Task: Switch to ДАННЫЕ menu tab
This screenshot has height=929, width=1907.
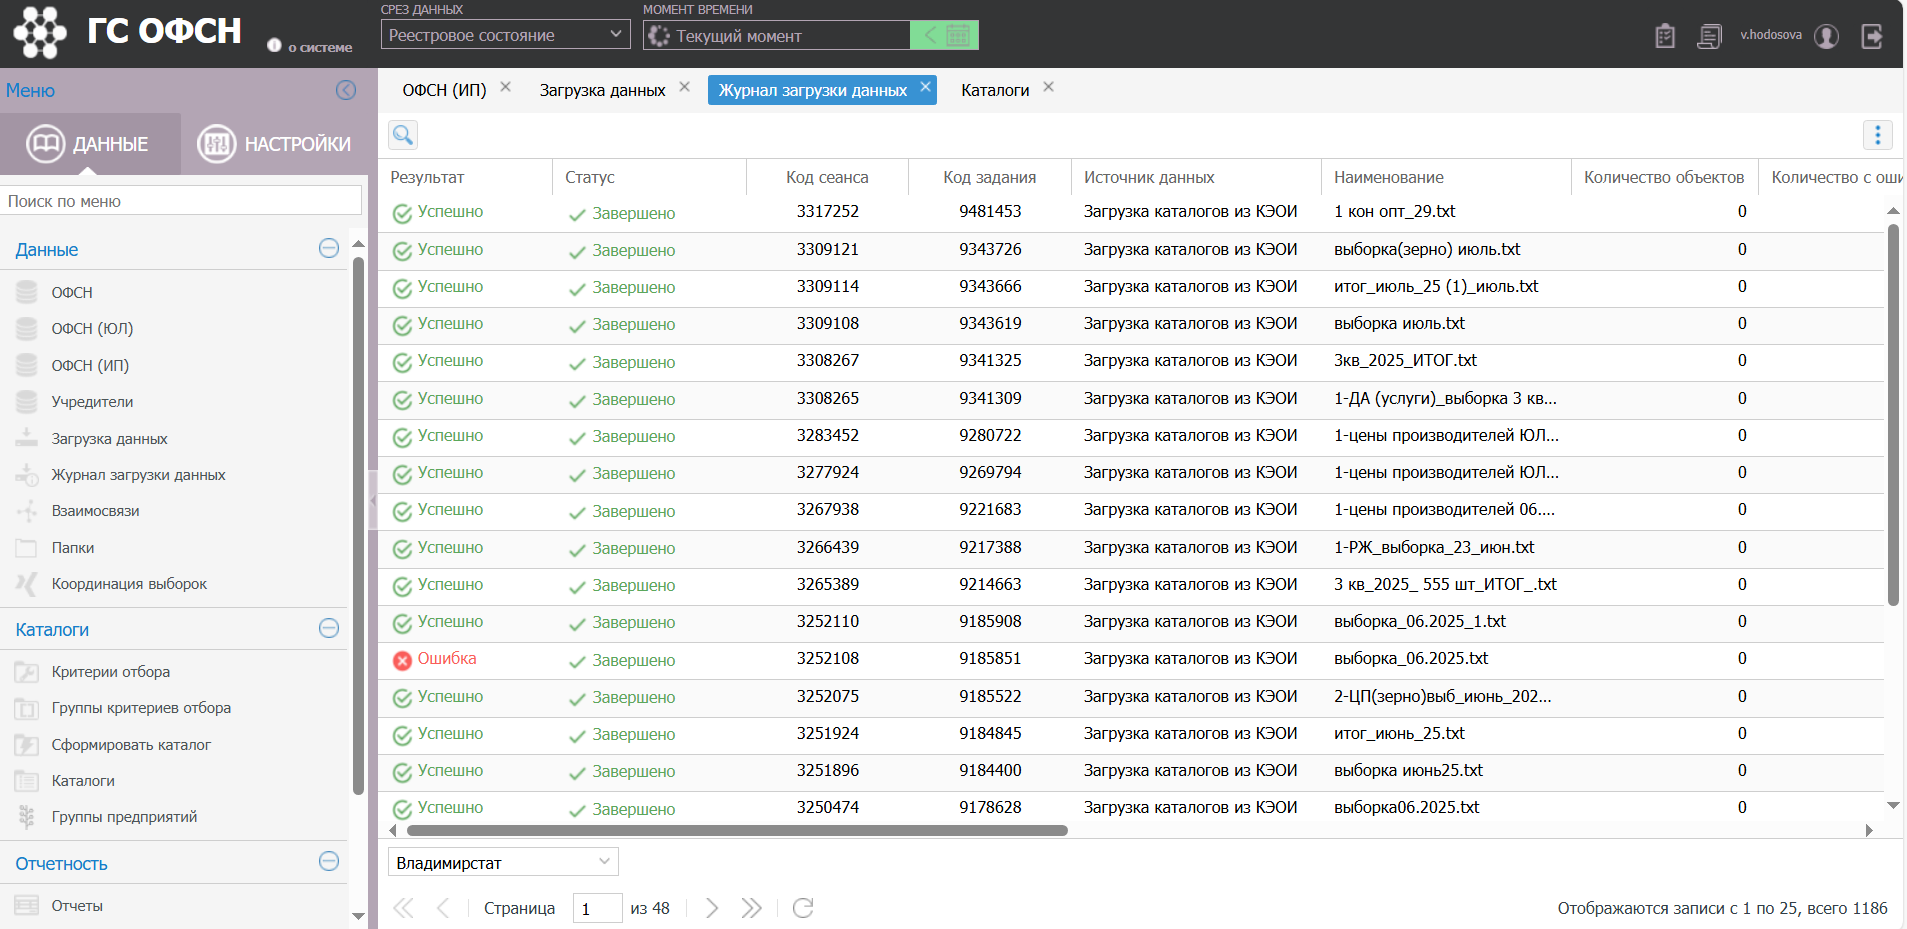Action: [x=90, y=144]
